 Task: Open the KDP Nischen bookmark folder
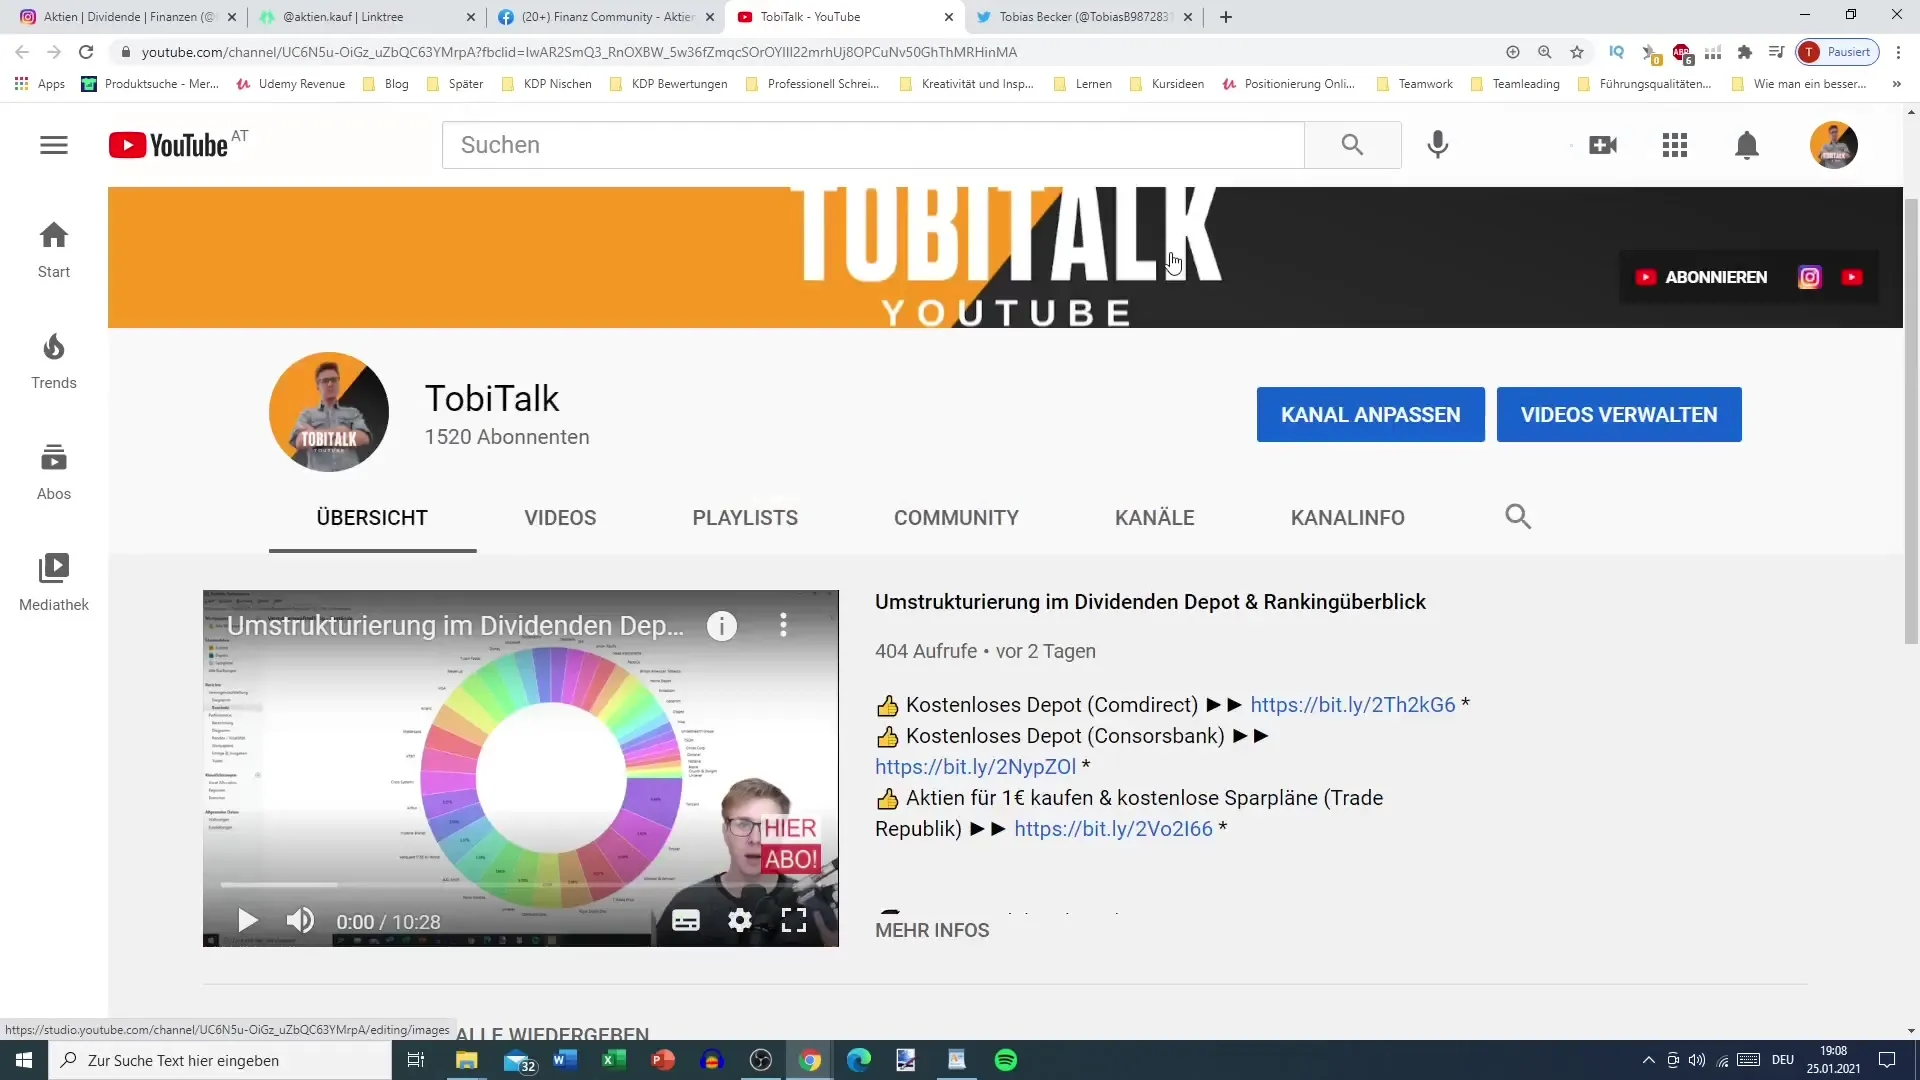click(x=546, y=84)
